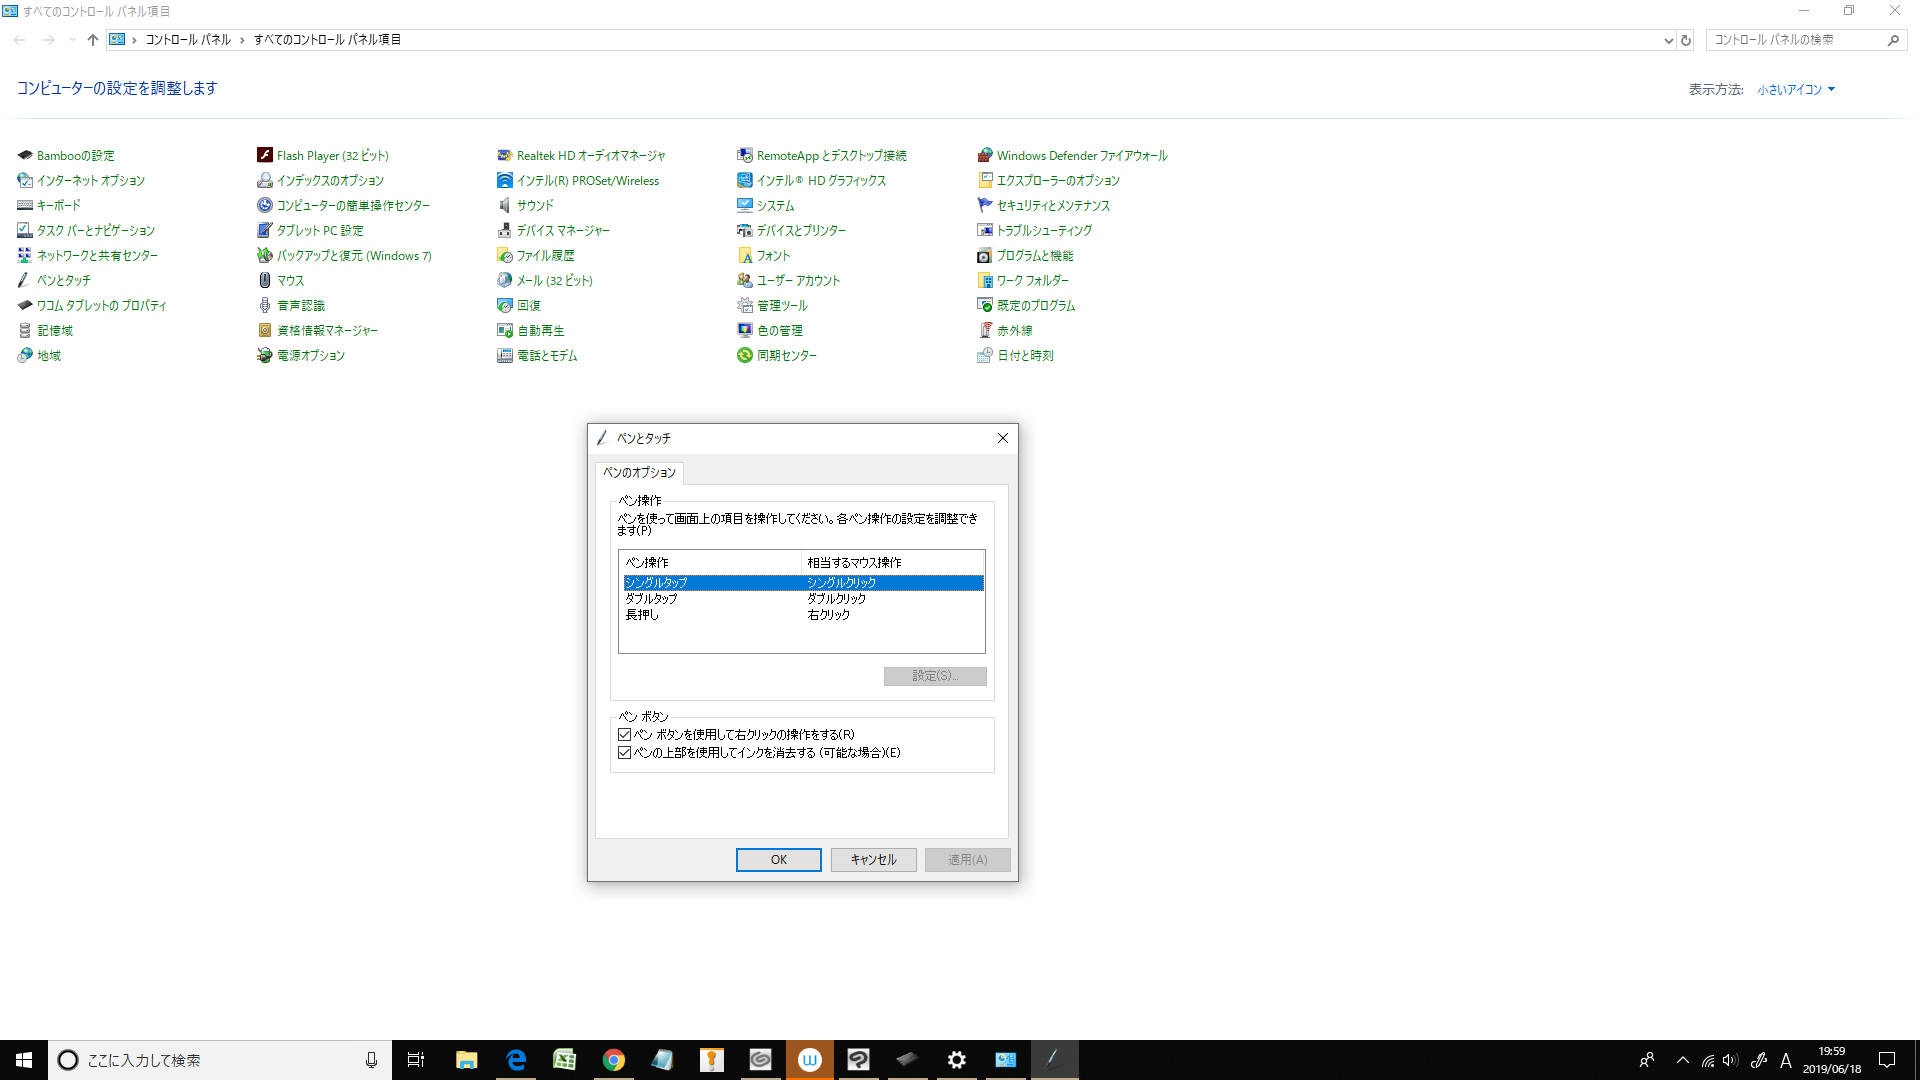This screenshot has width=1920, height=1080.
Task: Toggle pen button right-click checkbox
Action: [x=625, y=735]
